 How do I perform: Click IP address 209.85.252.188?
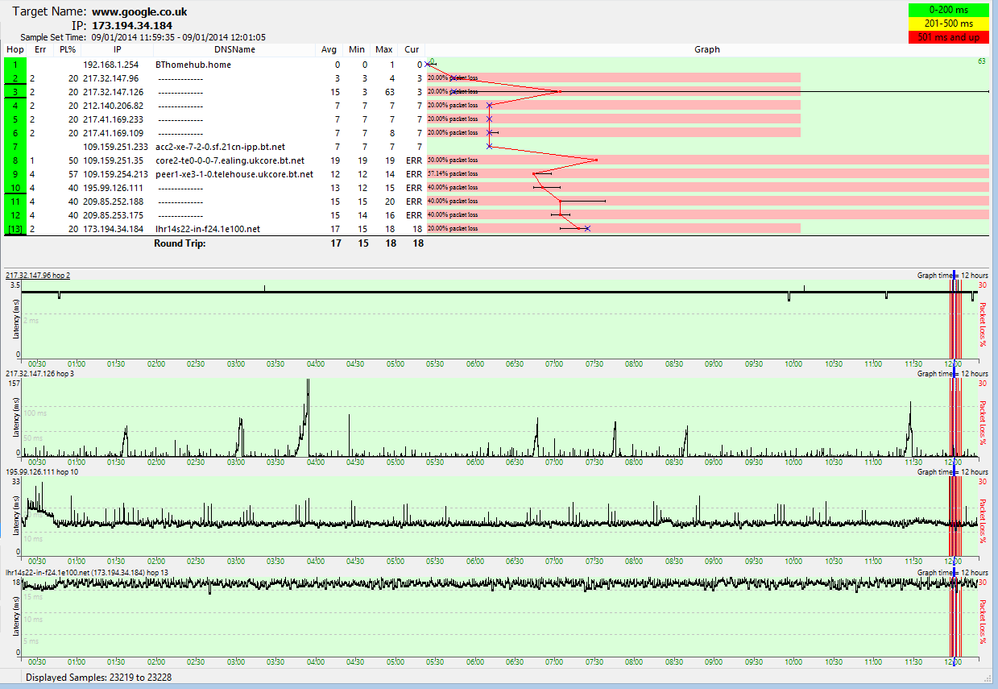[113, 202]
